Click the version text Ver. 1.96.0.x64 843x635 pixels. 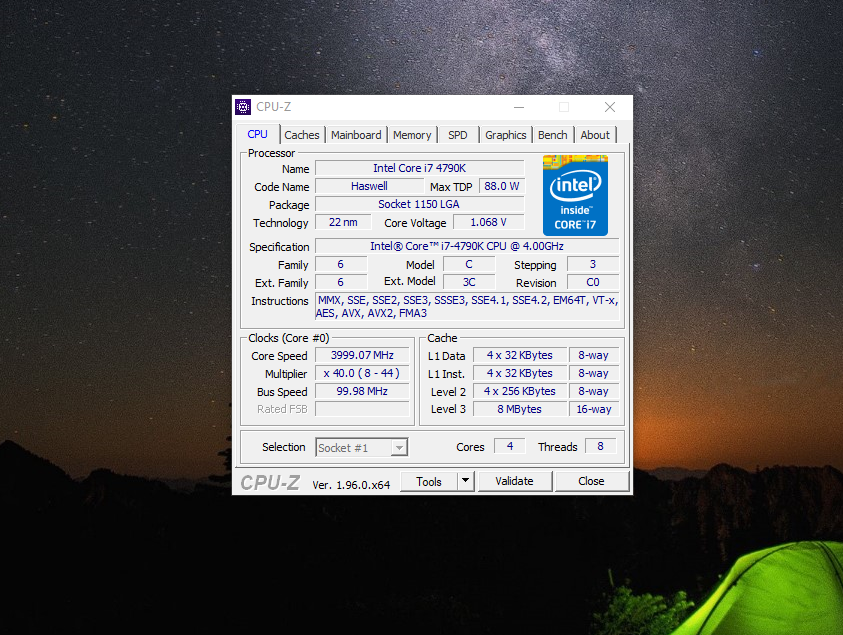coord(351,485)
